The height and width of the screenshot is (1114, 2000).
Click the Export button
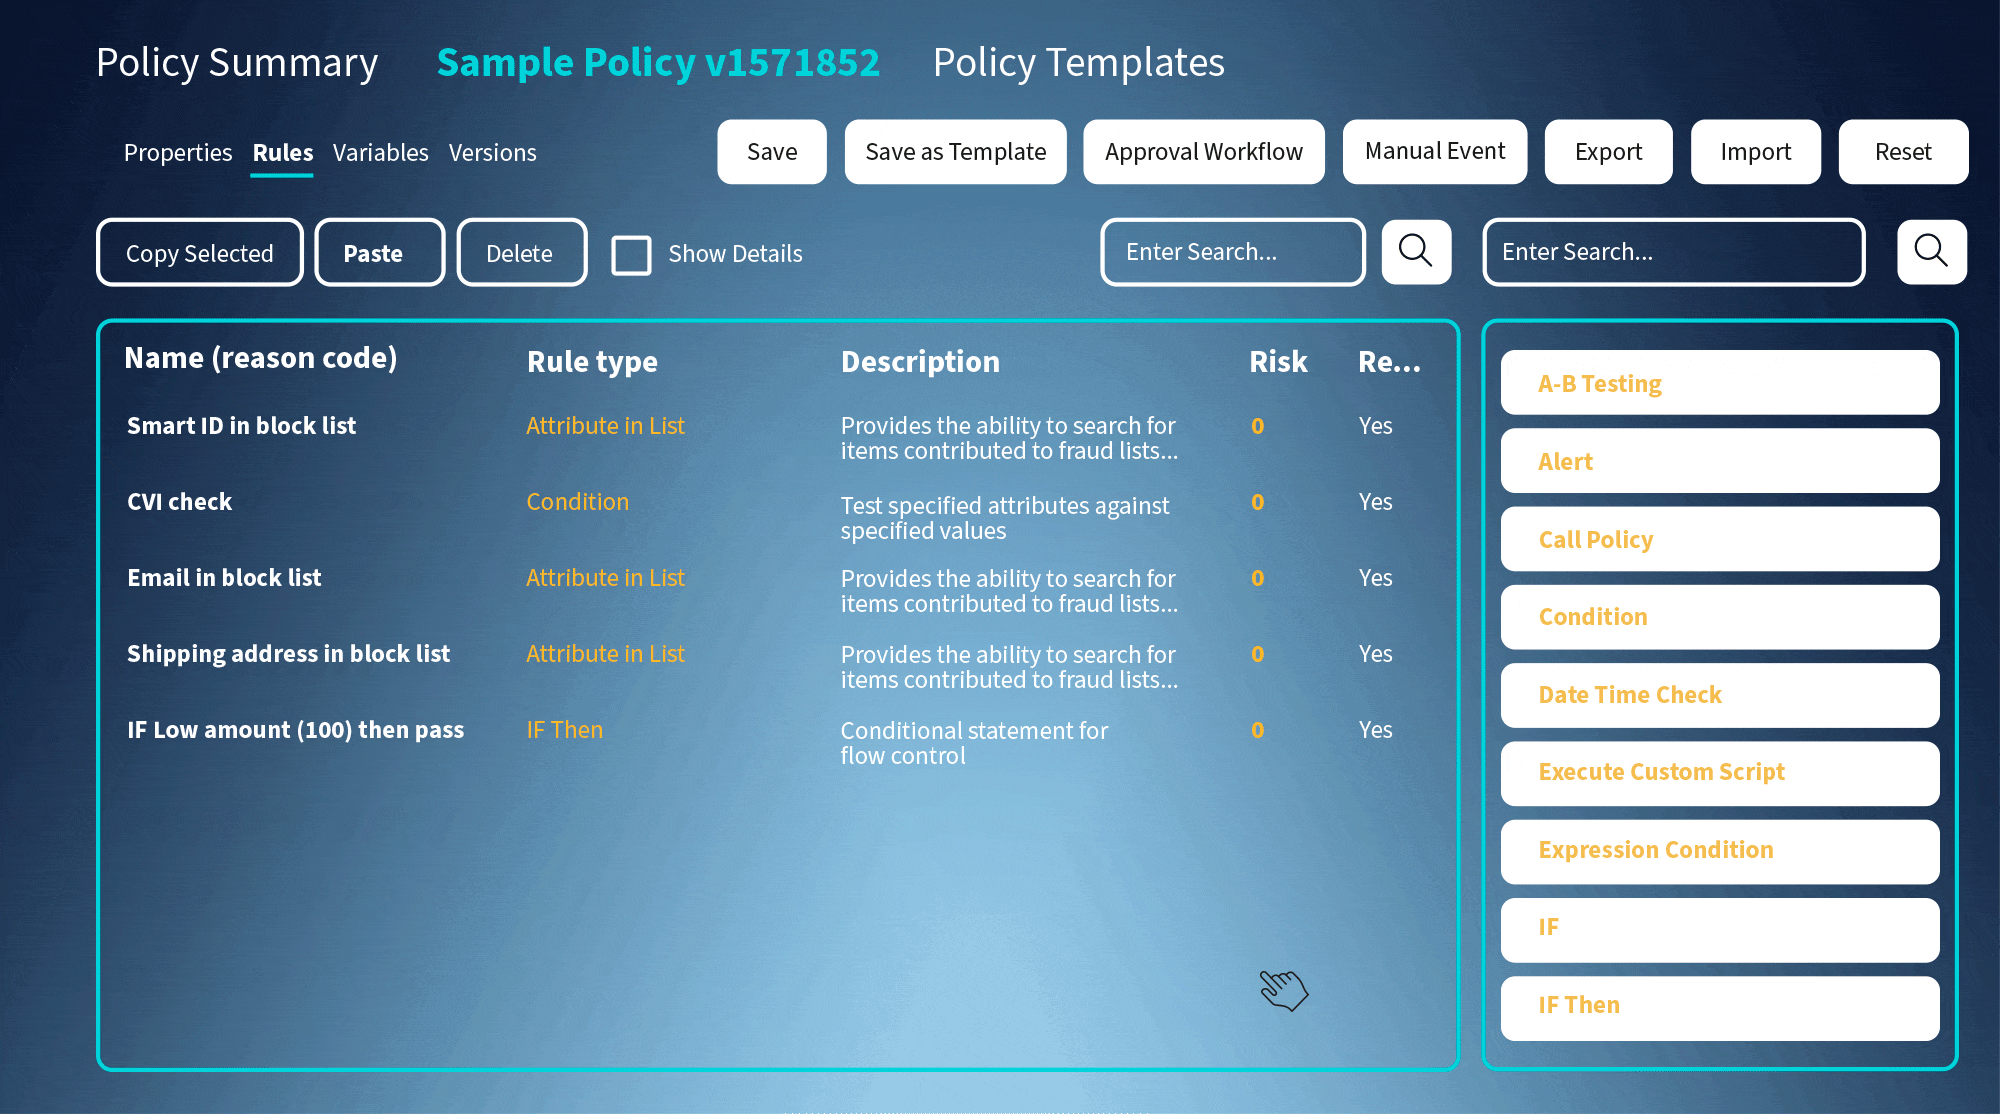point(1607,152)
